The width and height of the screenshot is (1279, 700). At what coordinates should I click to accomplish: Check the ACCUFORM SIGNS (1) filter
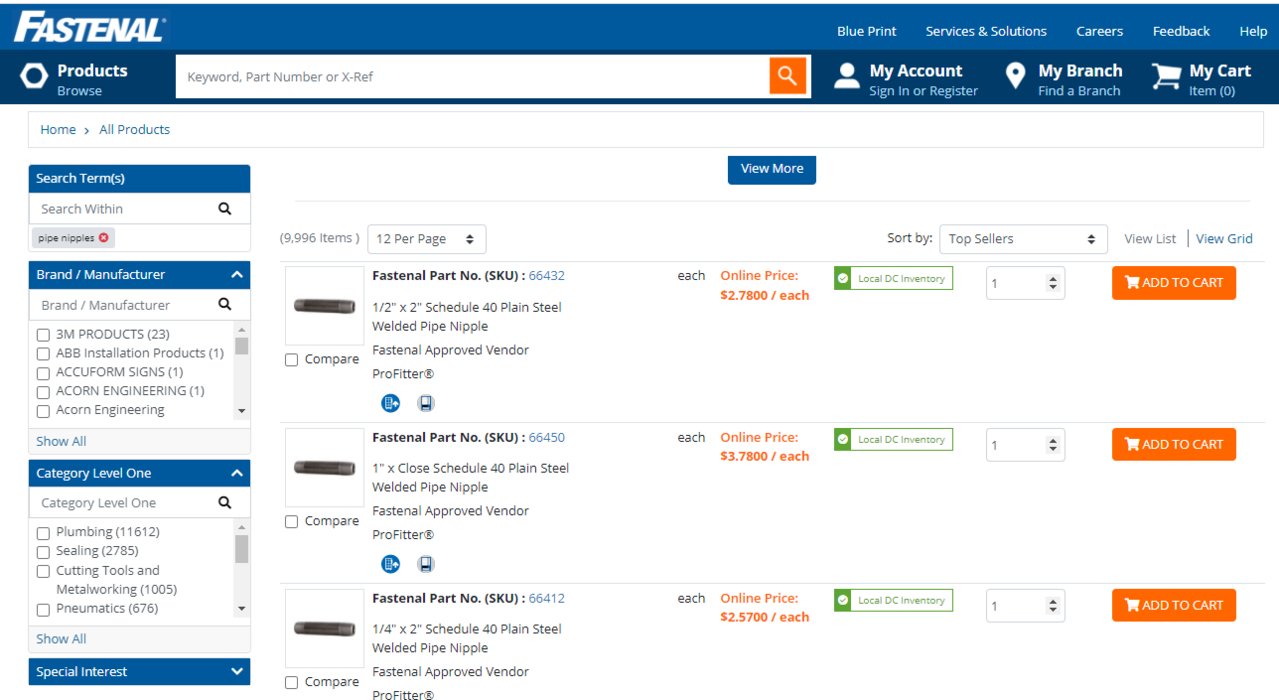(43, 373)
